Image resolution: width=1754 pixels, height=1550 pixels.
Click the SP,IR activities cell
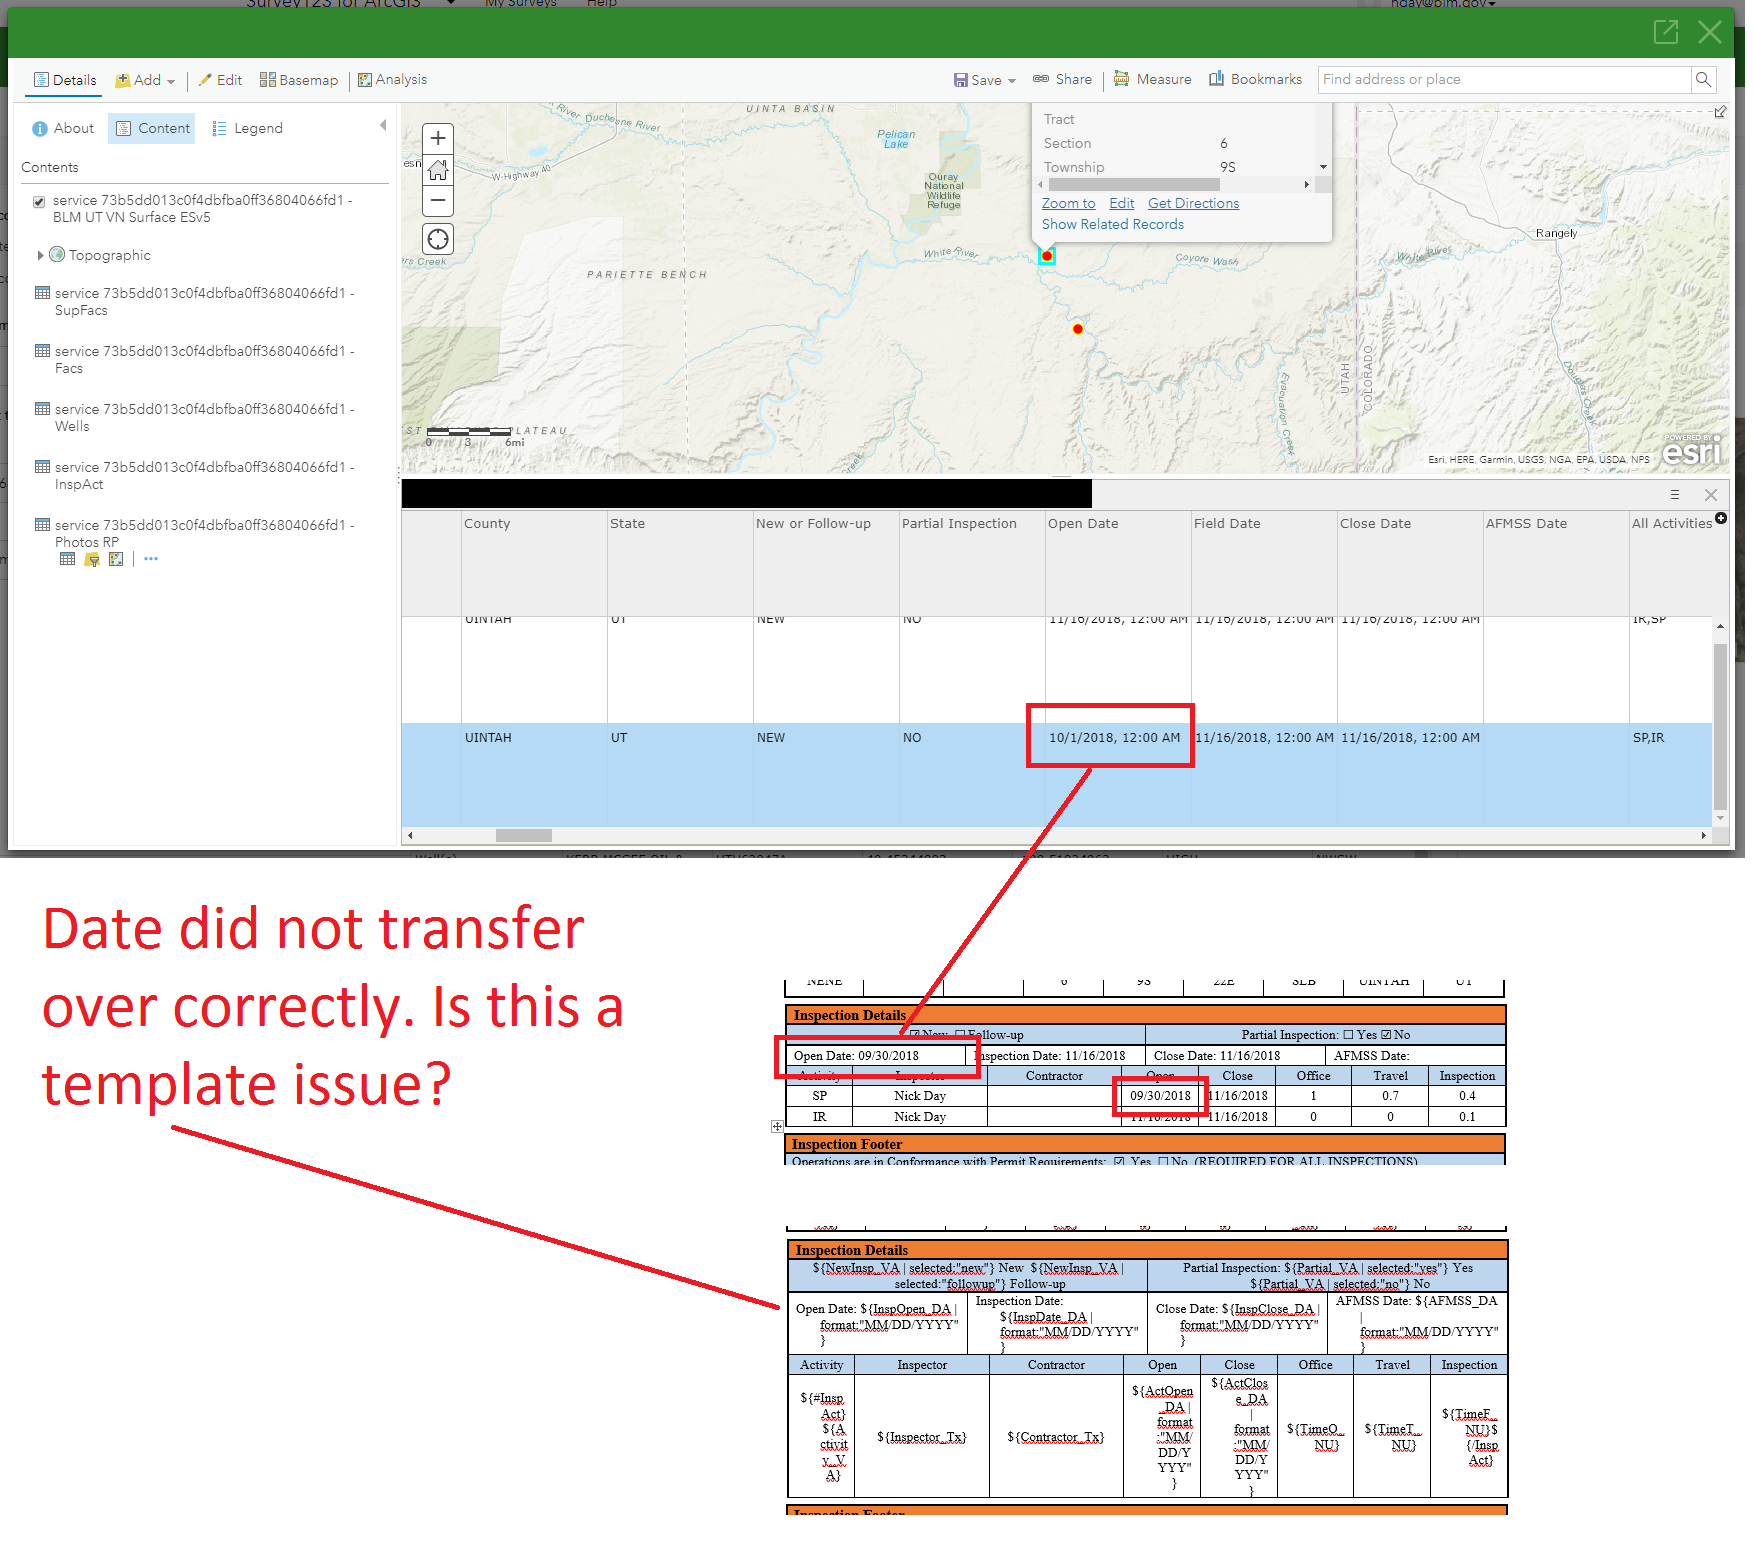point(1672,775)
